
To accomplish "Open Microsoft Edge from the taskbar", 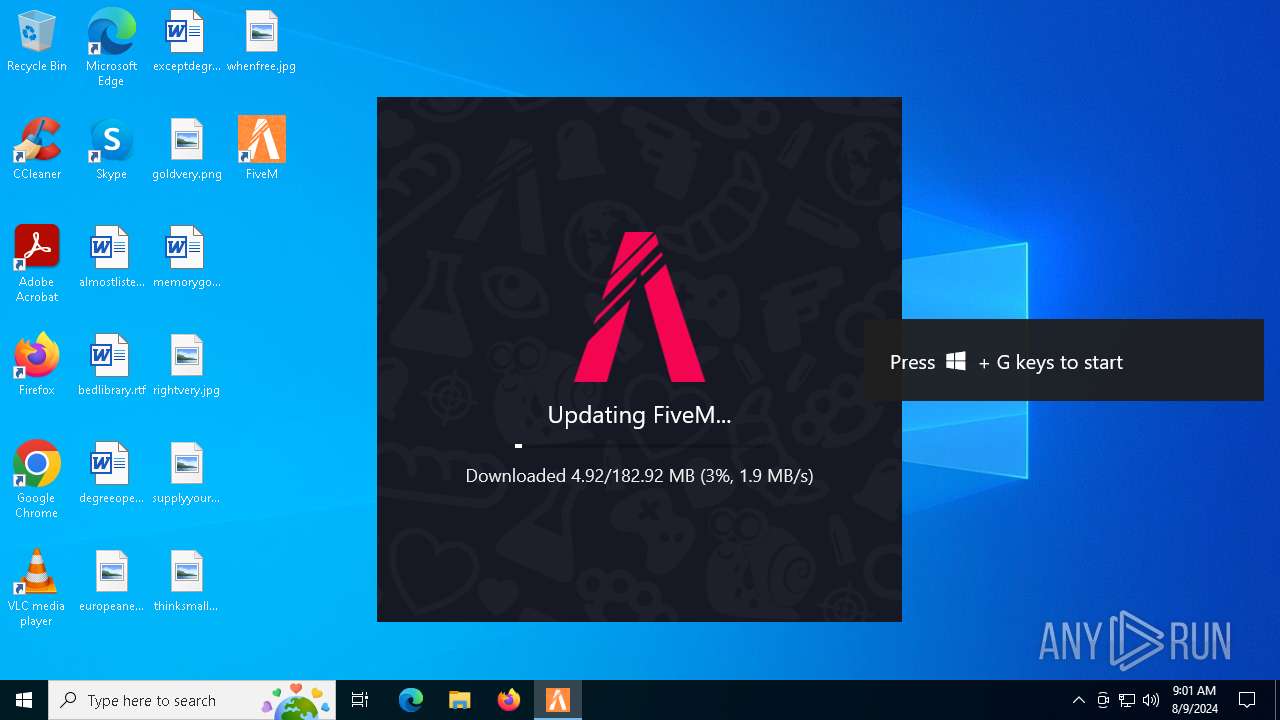I will [411, 700].
